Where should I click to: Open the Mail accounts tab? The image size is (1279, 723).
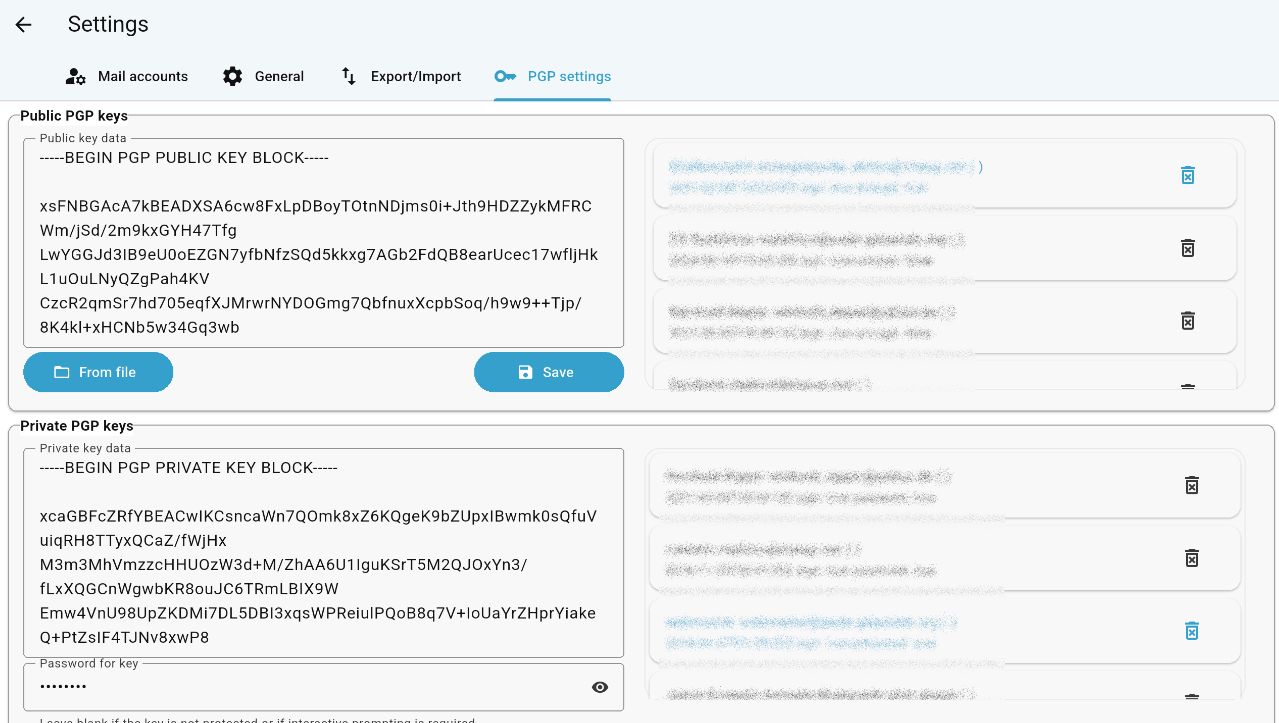(126, 76)
